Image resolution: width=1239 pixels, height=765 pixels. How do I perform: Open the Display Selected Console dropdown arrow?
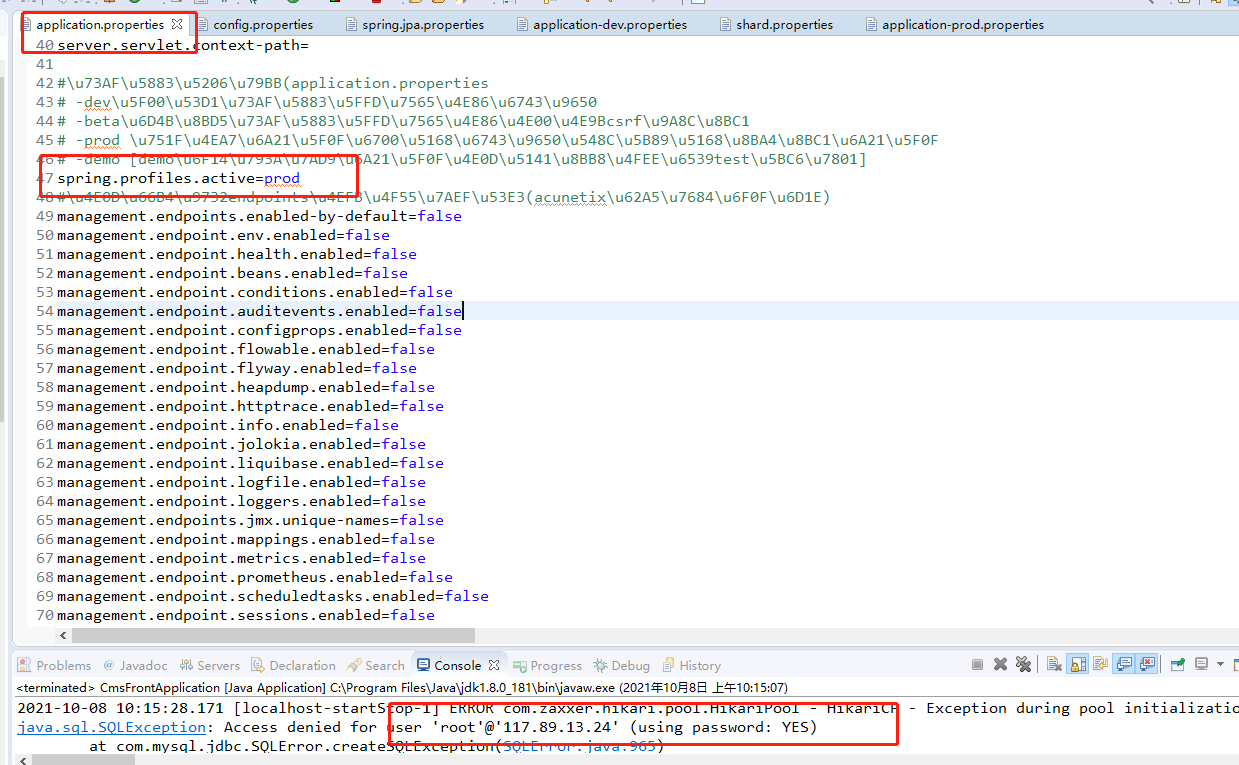tap(1220, 664)
